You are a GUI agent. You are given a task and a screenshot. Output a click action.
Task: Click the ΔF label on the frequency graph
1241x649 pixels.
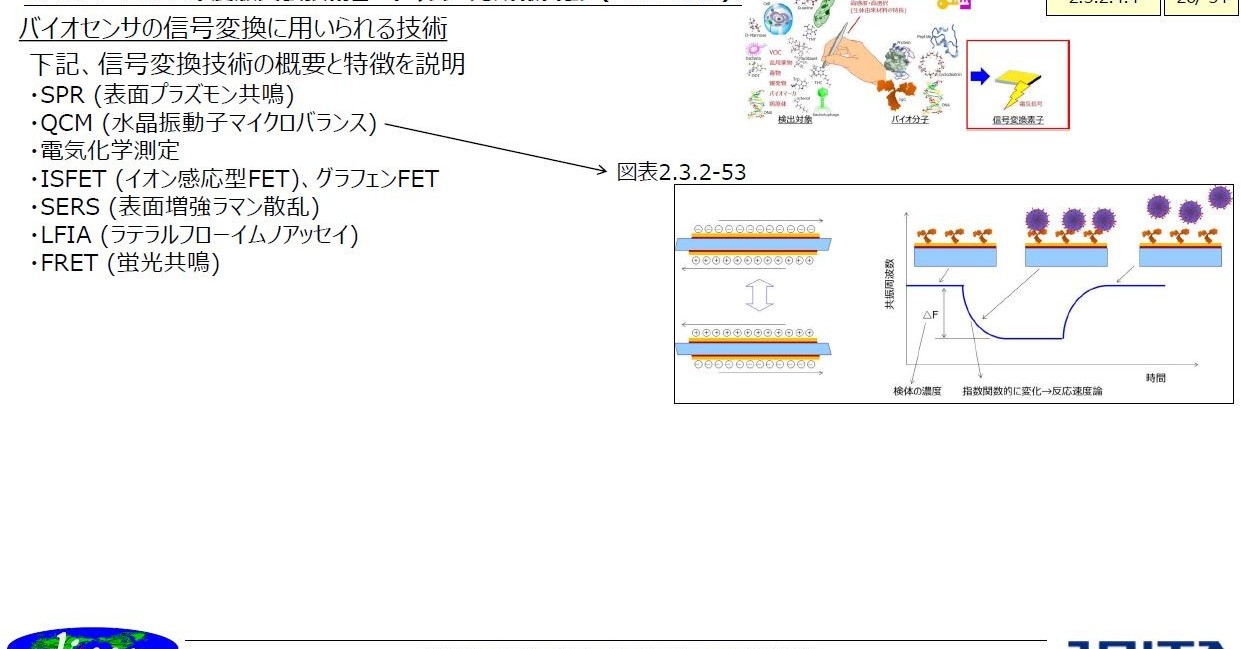click(x=930, y=314)
